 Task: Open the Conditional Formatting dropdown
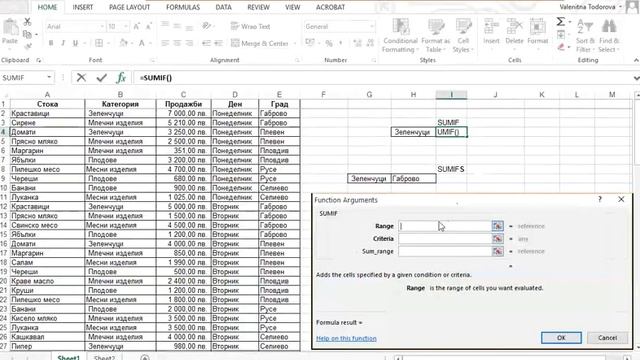coord(400,36)
